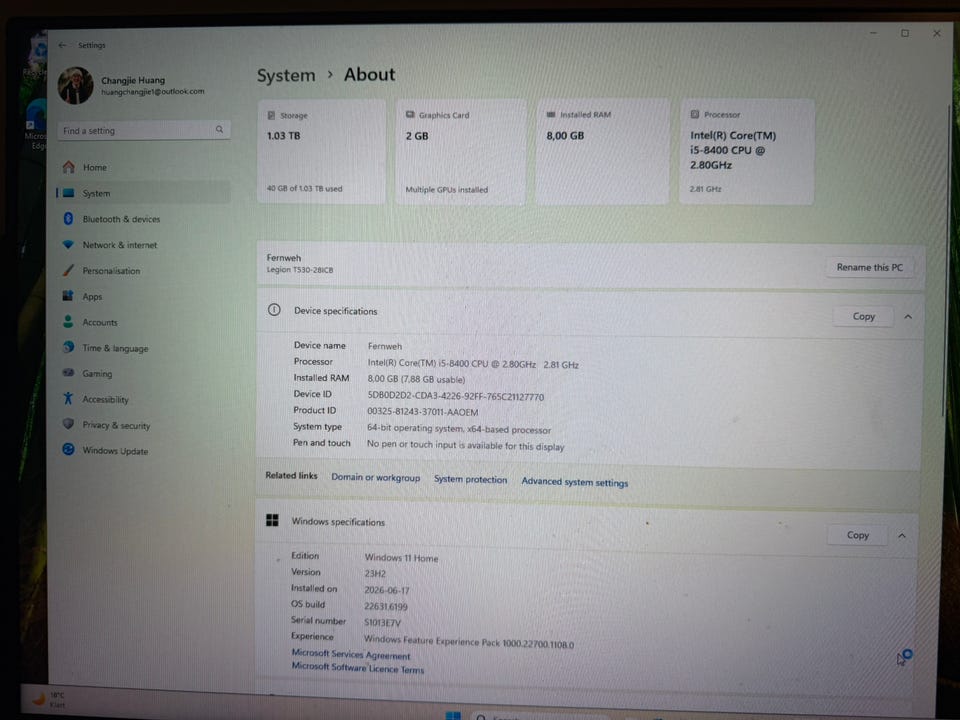This screenshot has width=960, height=720.
Task: Click the Graphics Card icon
Action: (x=410, y=114)
